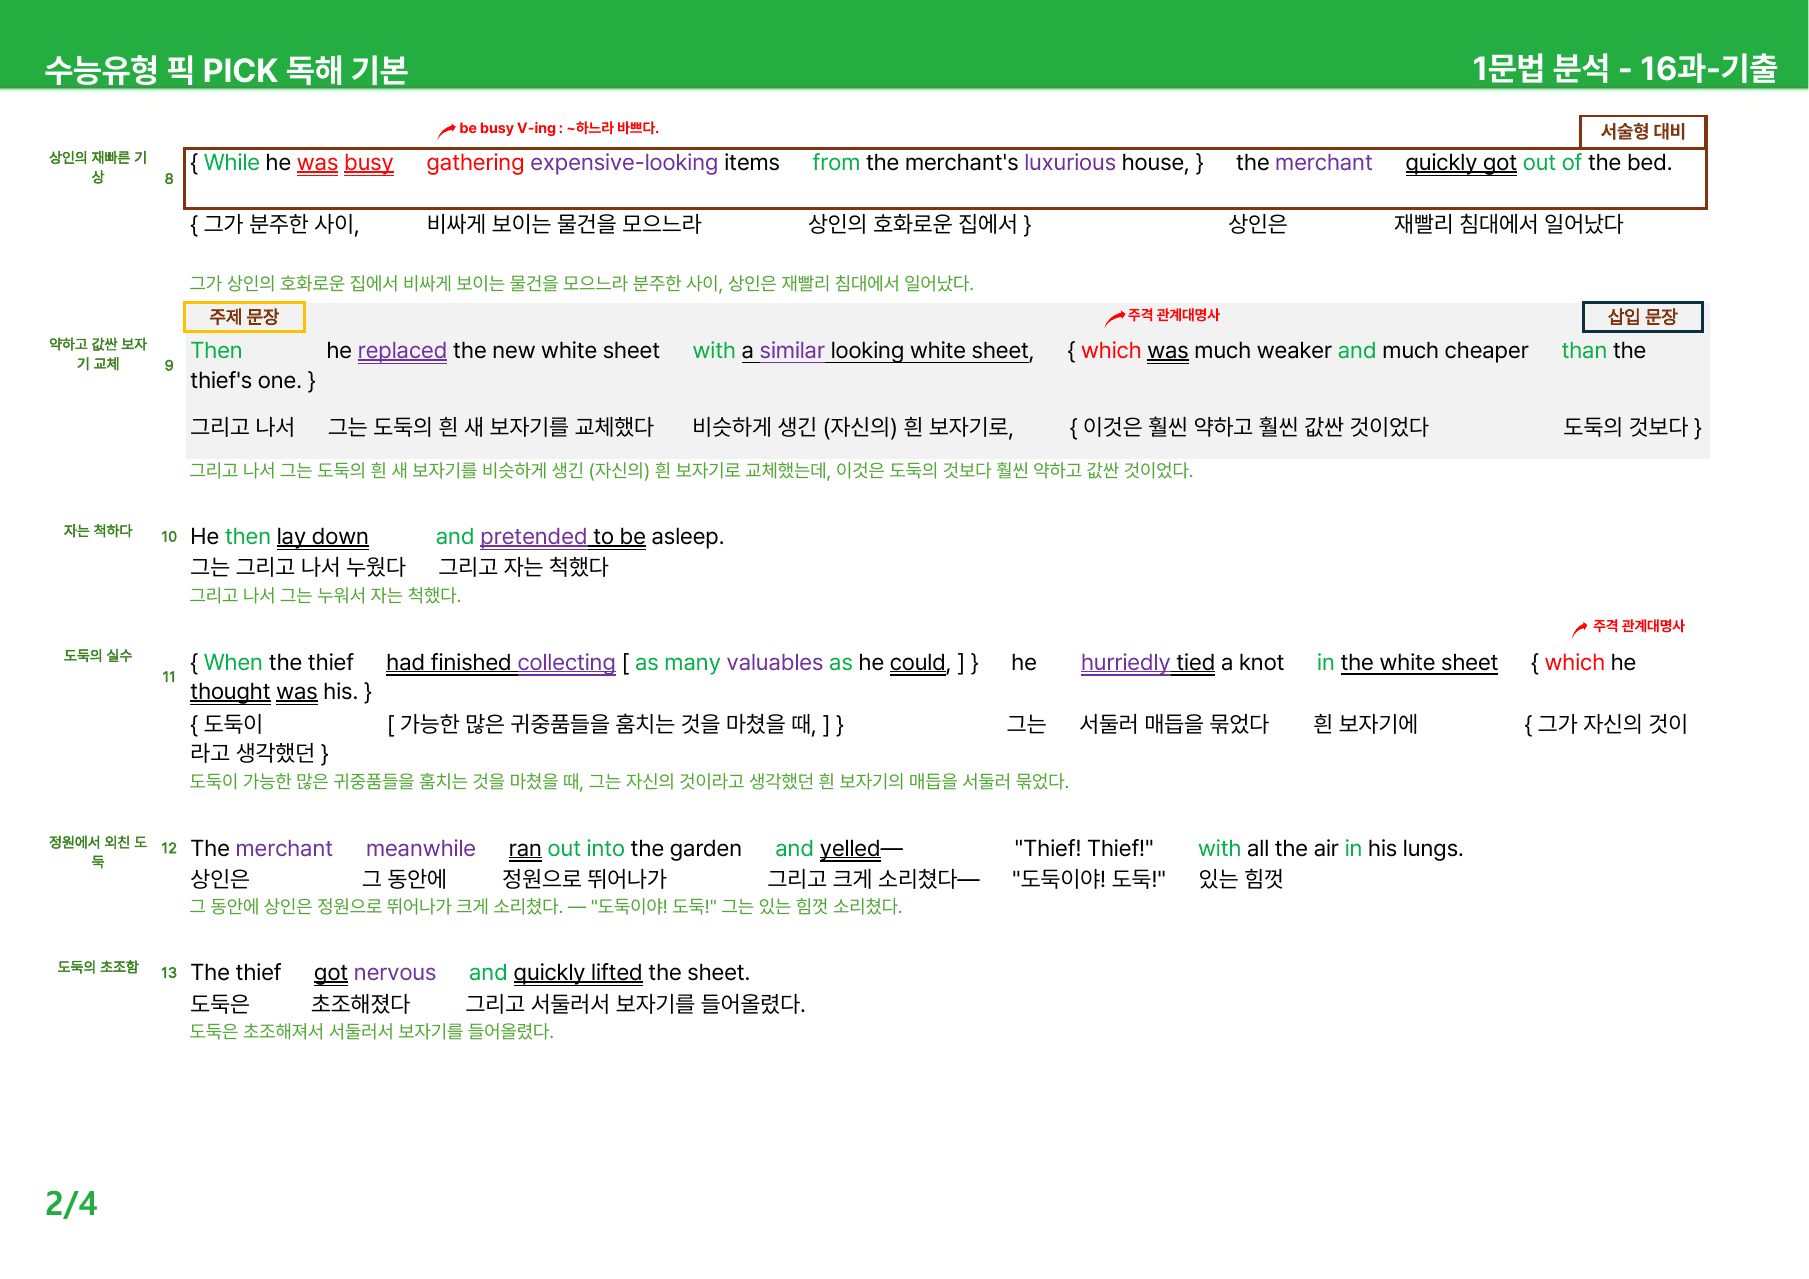Click the phrase 'with all the air in his lungs.'
Screen dimensions: 1809x1279
tap(1331, 849)
